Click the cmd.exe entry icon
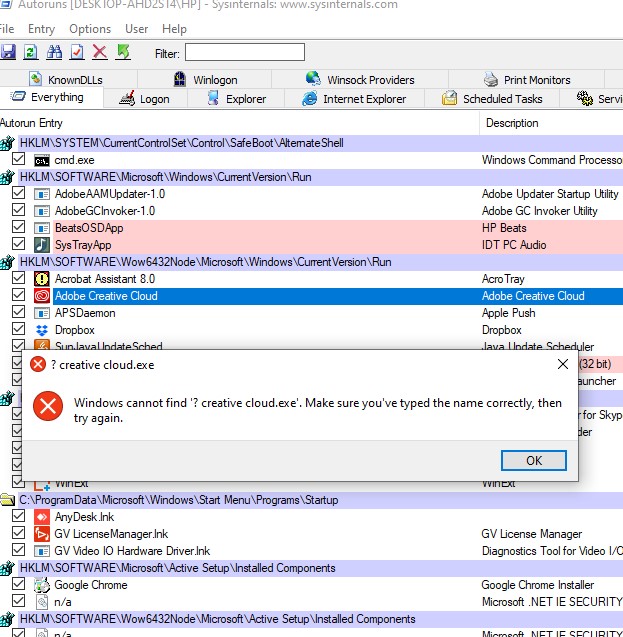The width and height of the screenshot is (623, 637). click(x=41, y=160)
